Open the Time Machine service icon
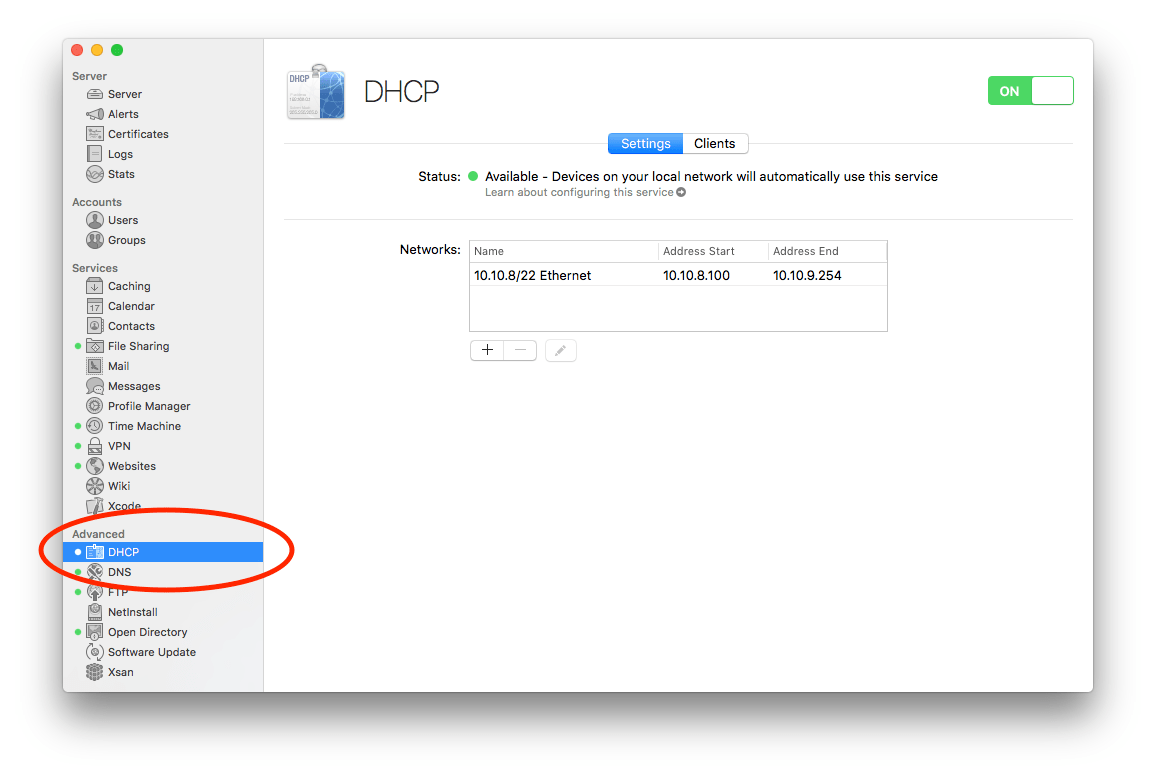The image size is (1176, 779). click(x=95, y=426)
